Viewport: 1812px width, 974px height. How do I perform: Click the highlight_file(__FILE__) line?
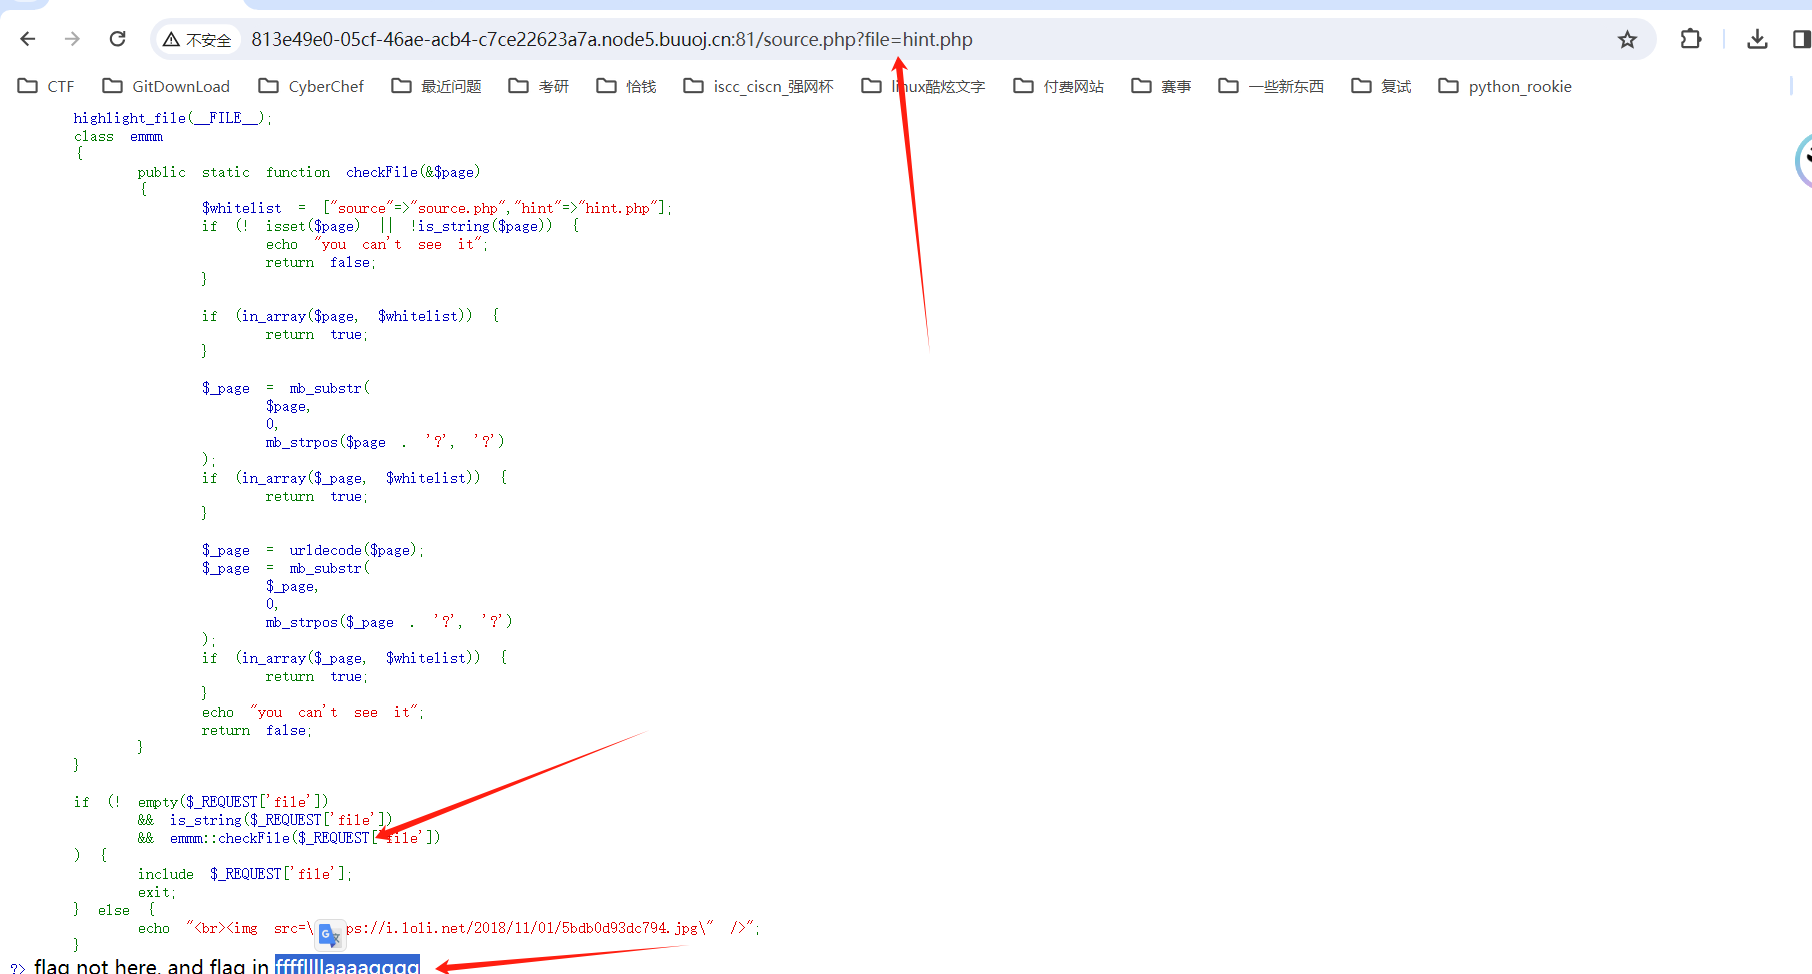172,118
